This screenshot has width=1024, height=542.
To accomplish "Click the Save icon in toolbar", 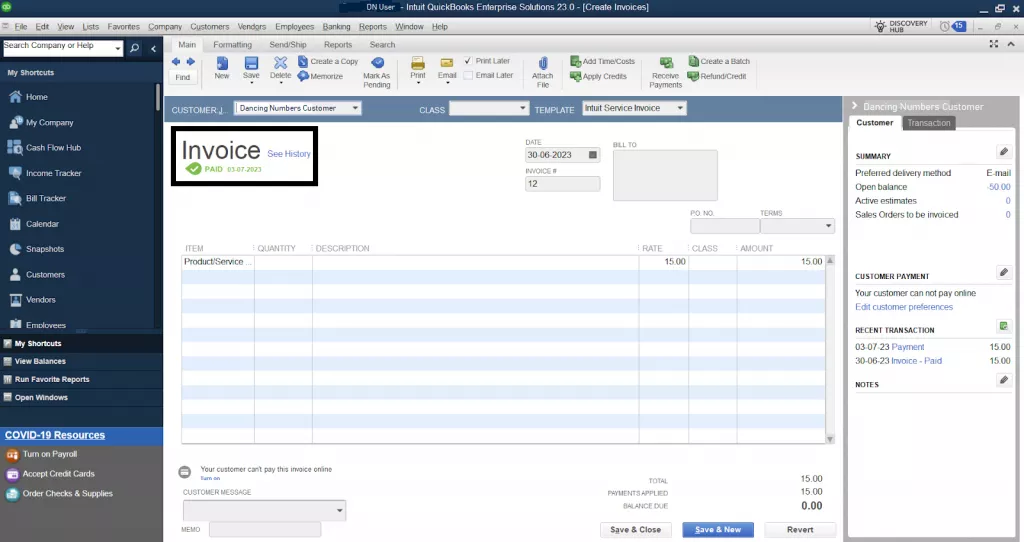I will (251, 63).
